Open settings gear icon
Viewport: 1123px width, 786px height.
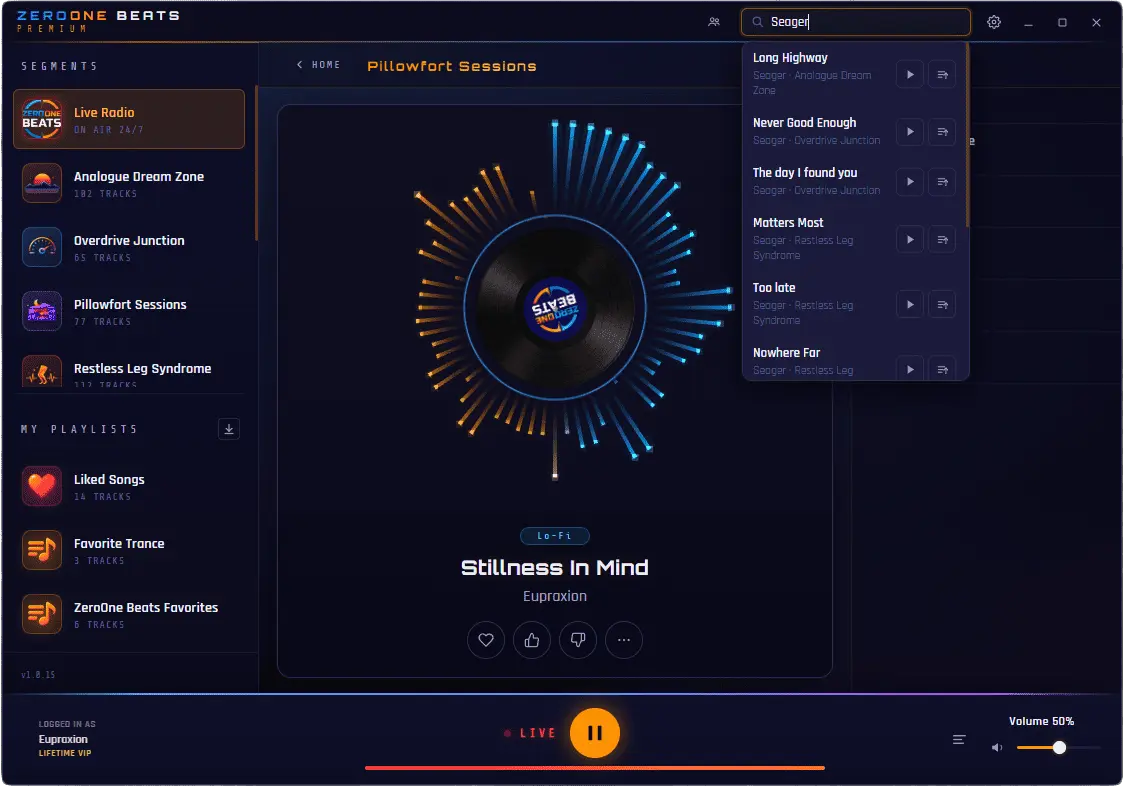point(993,22)
